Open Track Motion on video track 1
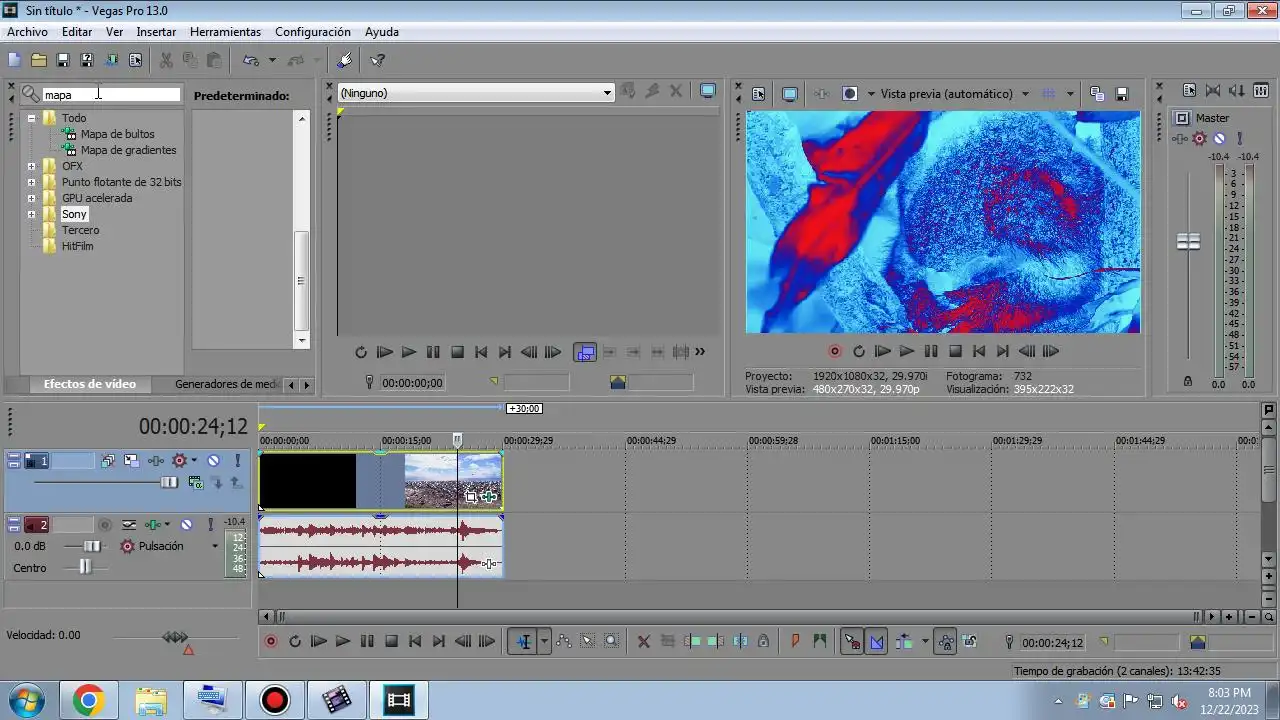The height and width of the screenshot is (720, 1280). click(131, 461)
